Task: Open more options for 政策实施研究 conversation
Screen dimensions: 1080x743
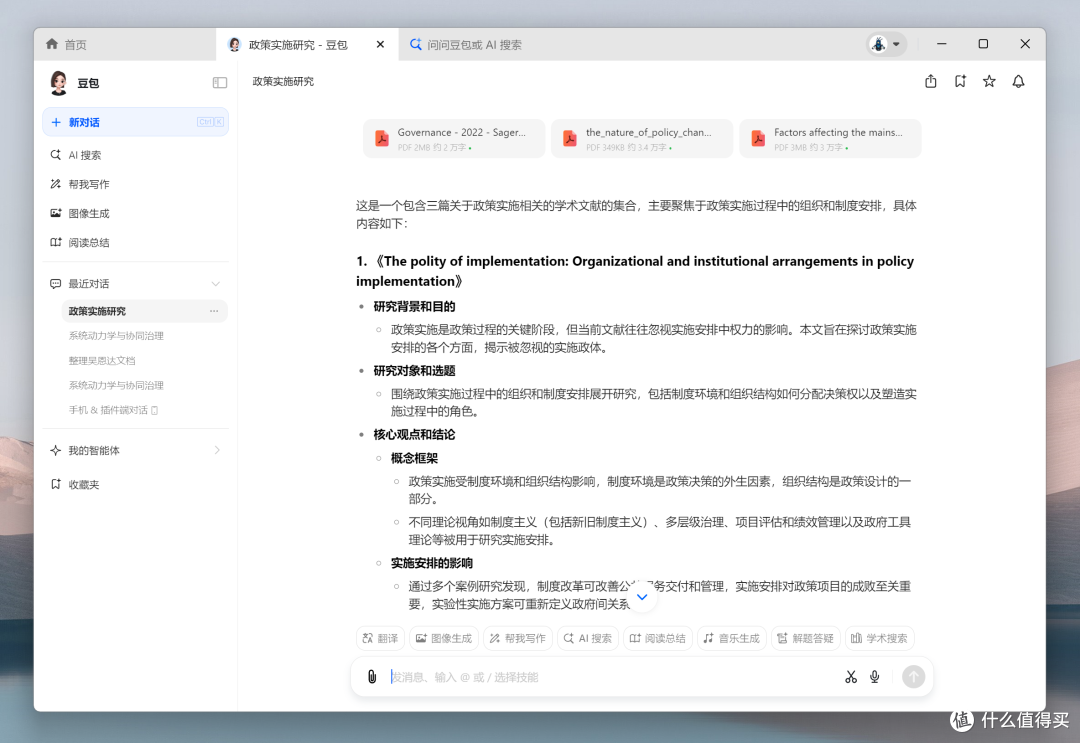Action: [x=214, y=311]
